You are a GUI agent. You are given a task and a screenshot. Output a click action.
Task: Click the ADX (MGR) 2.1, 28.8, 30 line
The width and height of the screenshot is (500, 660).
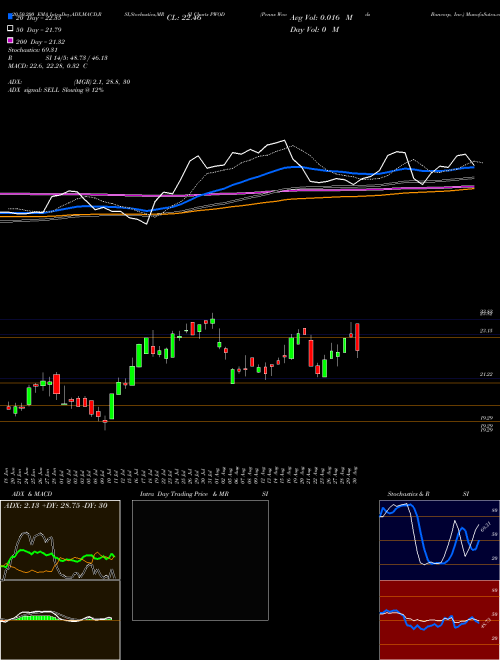pyautogui.click(x=69, y=82)
